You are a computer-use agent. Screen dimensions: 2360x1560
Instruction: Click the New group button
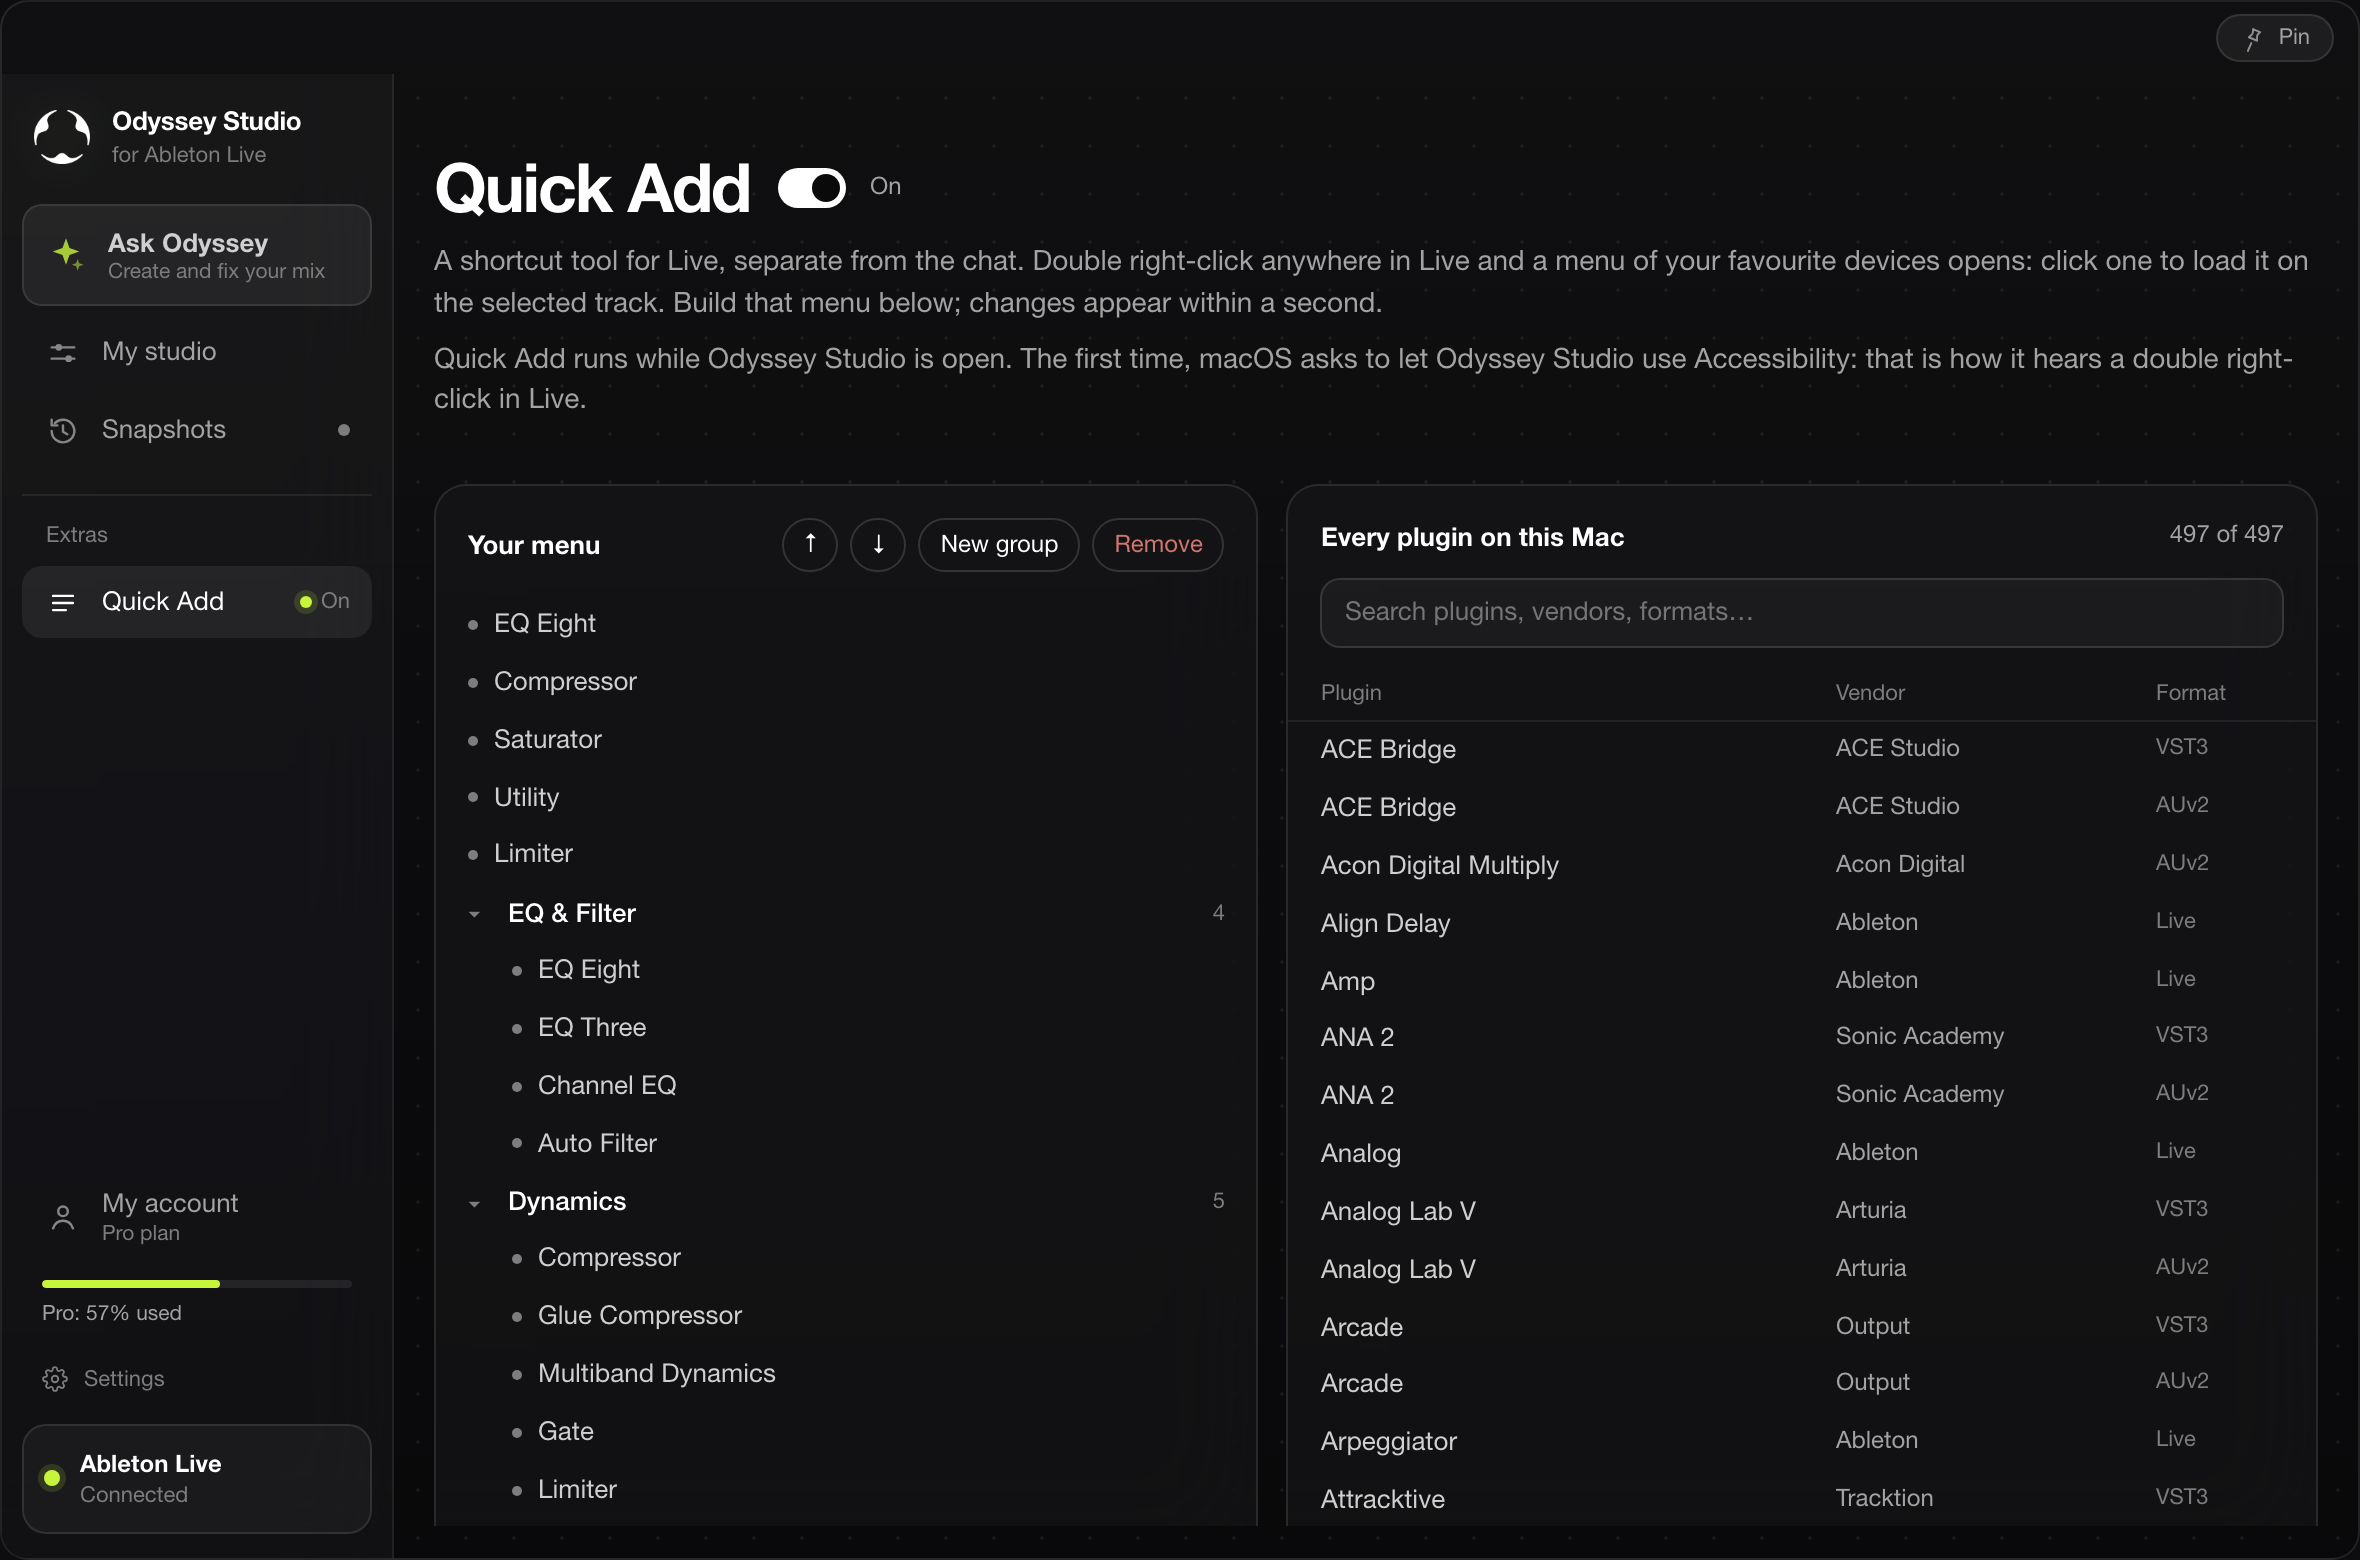(999, 544)
